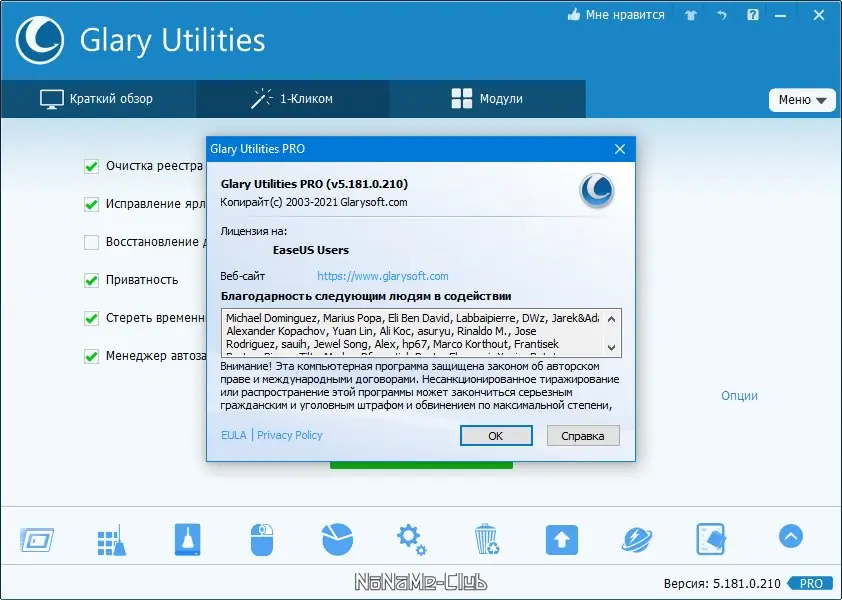Click the Glary Utilities moon logo
842x600 pixels.
(x=40, y=40)
